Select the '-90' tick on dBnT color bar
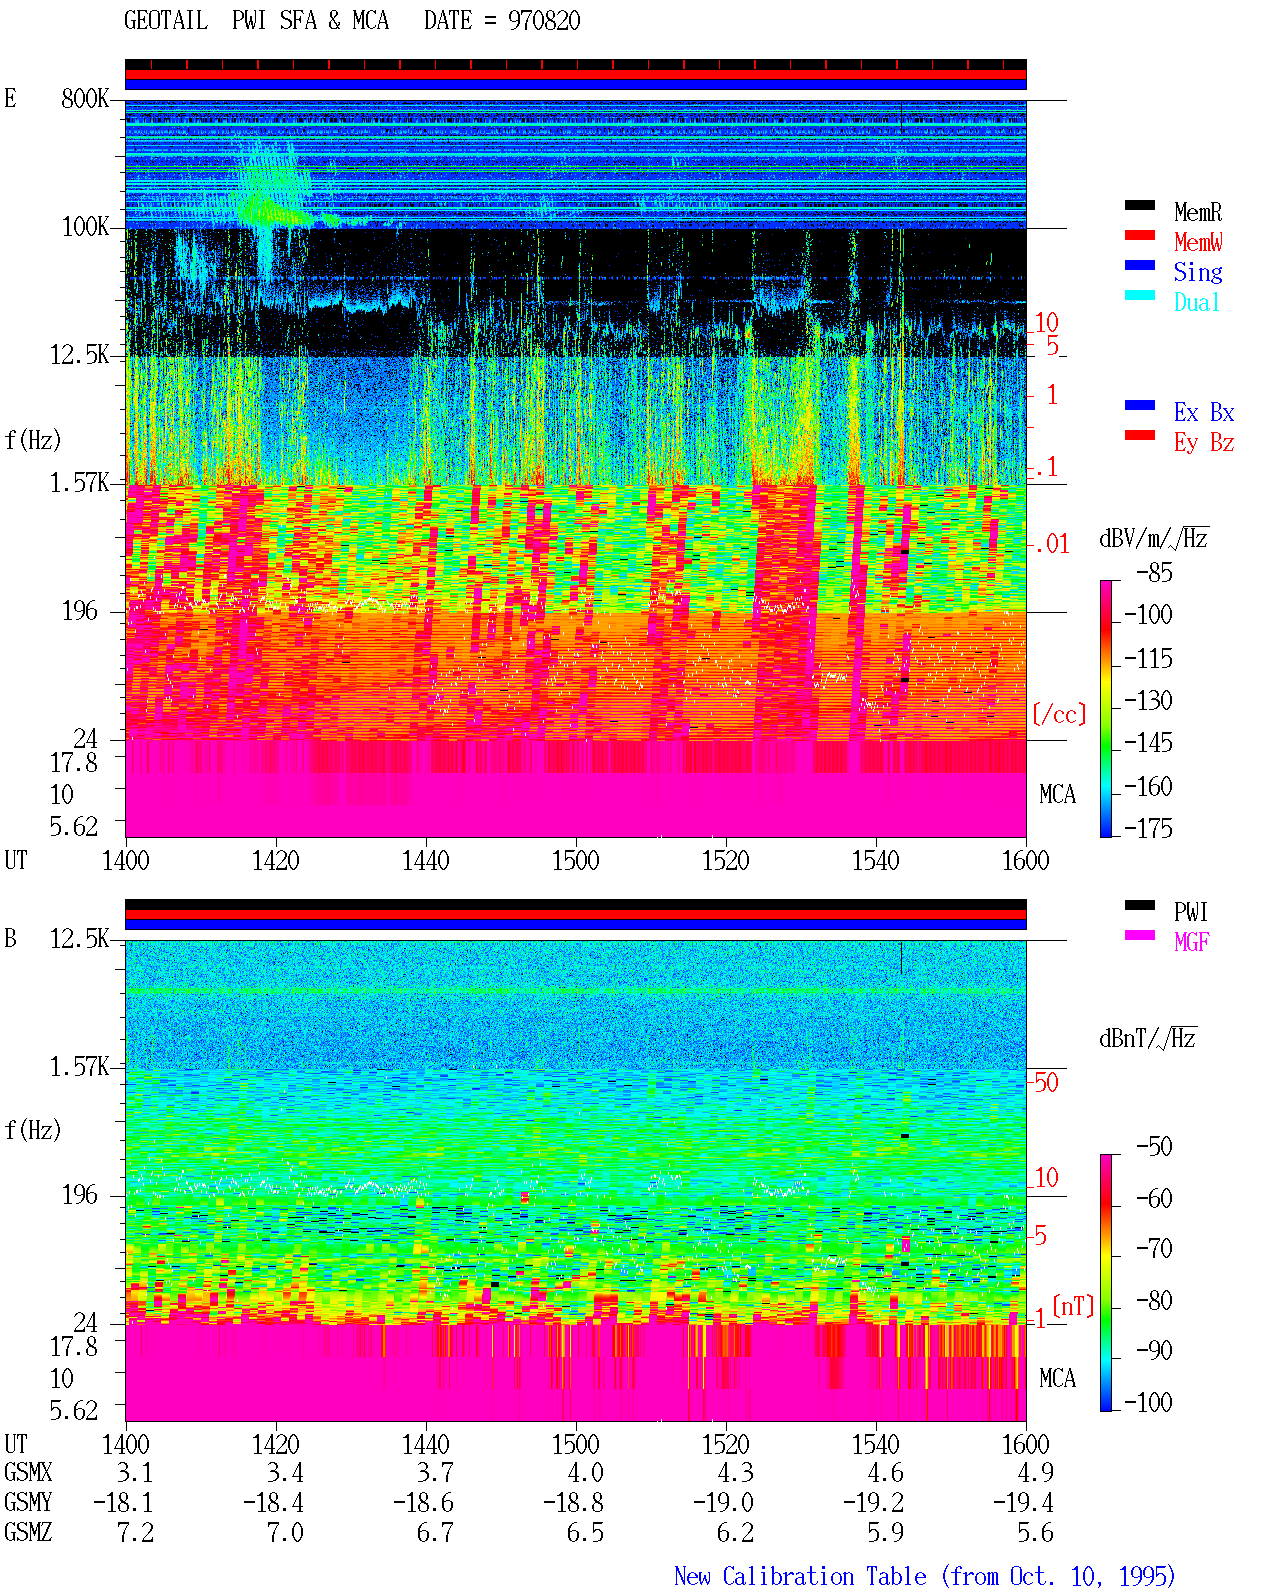 point(1154,1350)
